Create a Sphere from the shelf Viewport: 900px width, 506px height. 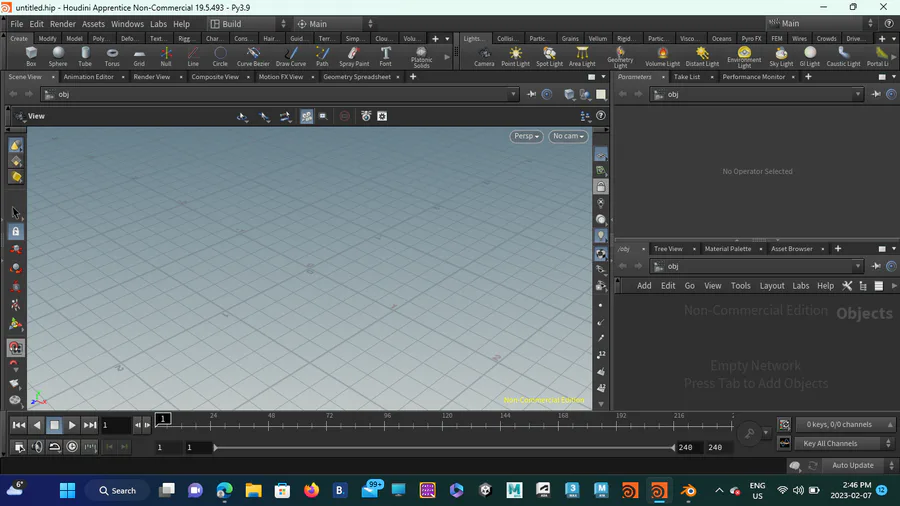point(58,56)
